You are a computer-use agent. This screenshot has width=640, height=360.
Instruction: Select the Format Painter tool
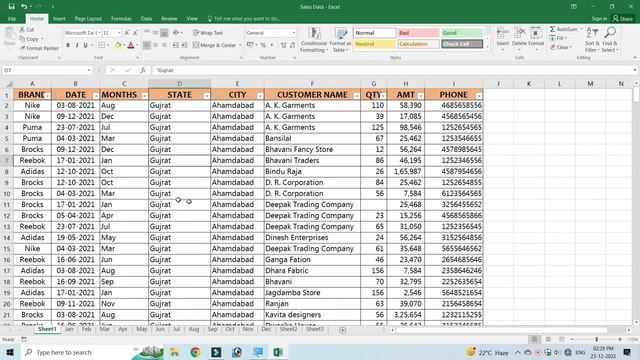coord(39,48)
